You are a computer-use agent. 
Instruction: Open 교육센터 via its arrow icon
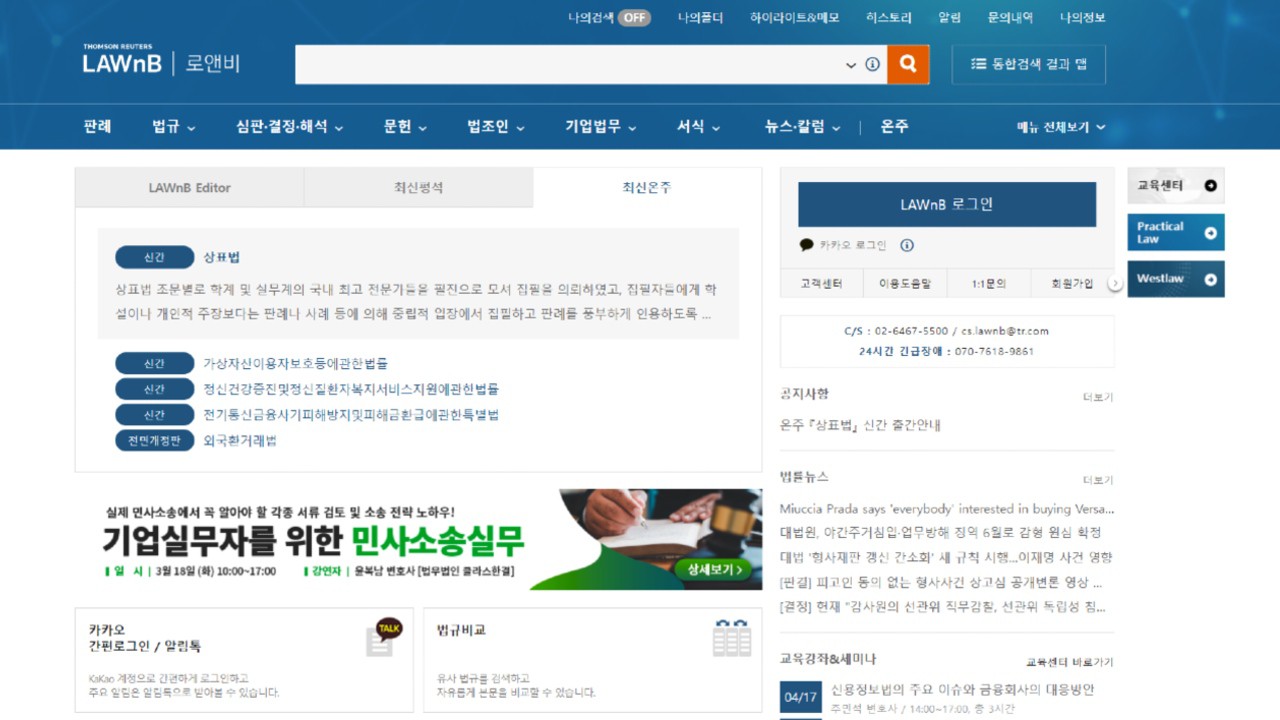pyautogui.click(x=1210, y=186)
